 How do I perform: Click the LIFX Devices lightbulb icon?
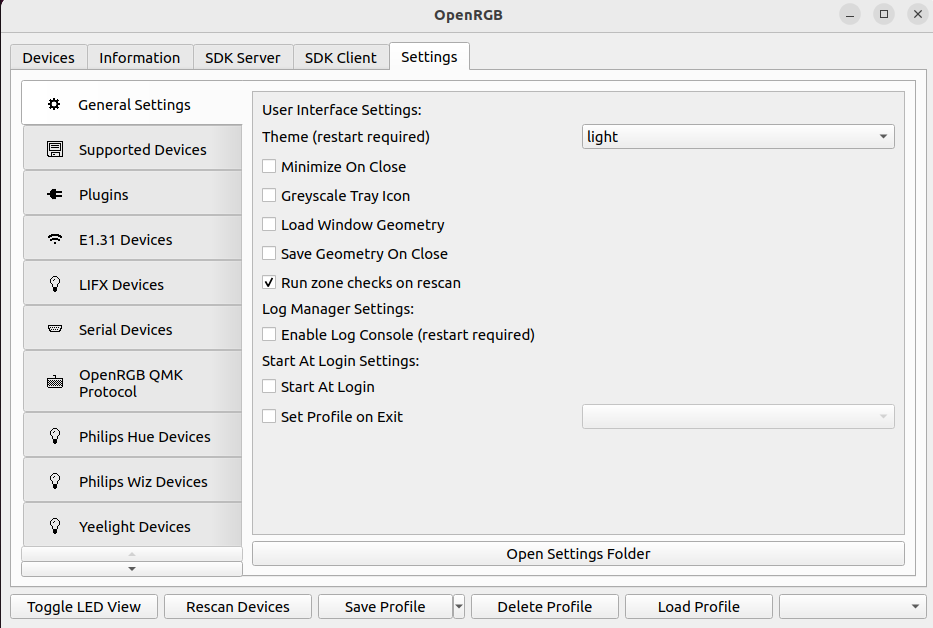tap(55, 285)
